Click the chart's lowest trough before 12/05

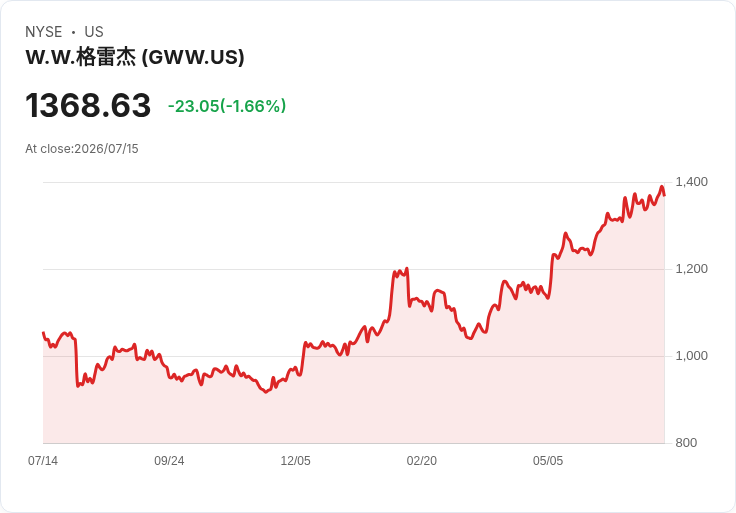(x=266, y=391)
